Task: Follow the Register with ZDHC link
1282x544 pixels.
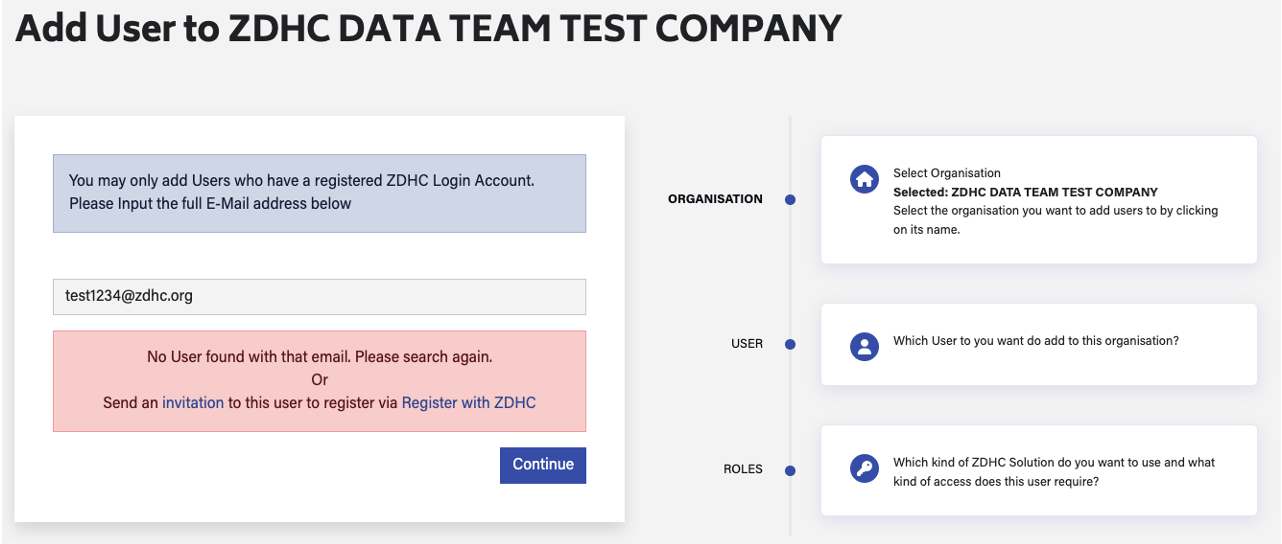Action: (469, 403)
